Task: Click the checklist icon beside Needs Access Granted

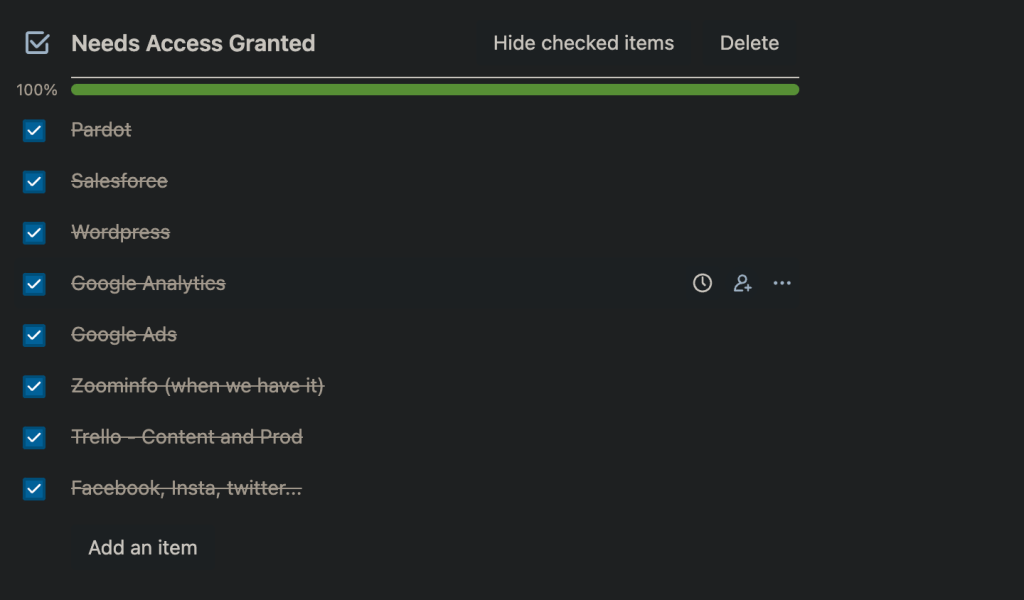Action: click(37, 43)
